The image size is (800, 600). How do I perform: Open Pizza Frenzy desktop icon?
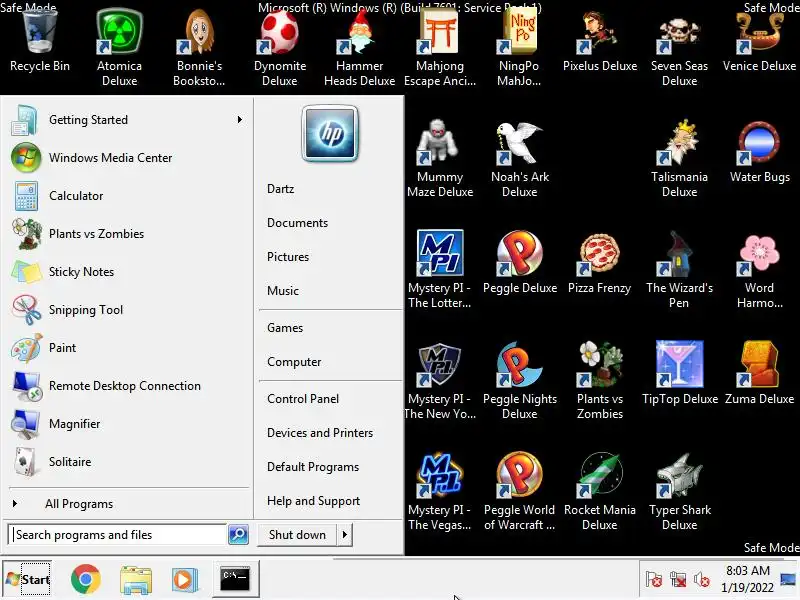coord(599,264)
